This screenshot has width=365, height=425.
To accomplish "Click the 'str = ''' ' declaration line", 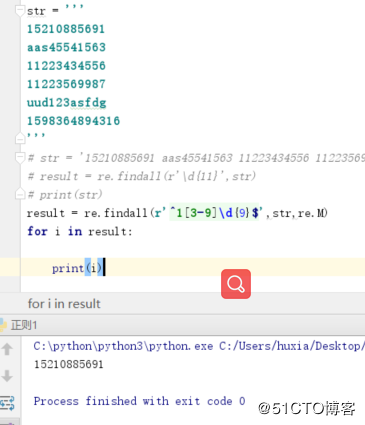I will pos(55,11).
